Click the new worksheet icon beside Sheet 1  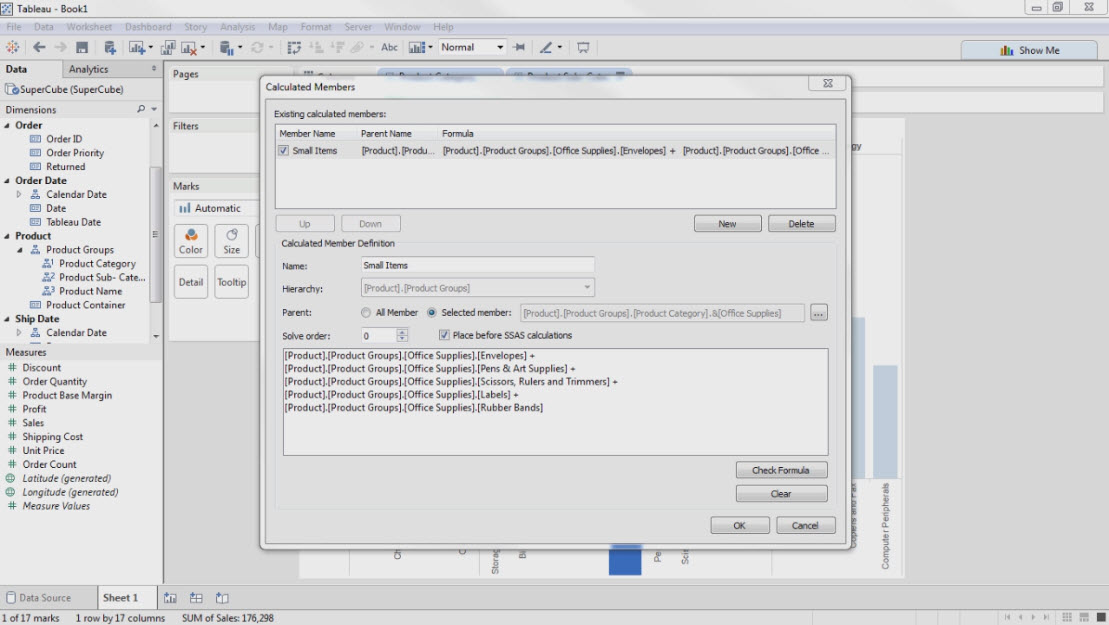[170, 598]
